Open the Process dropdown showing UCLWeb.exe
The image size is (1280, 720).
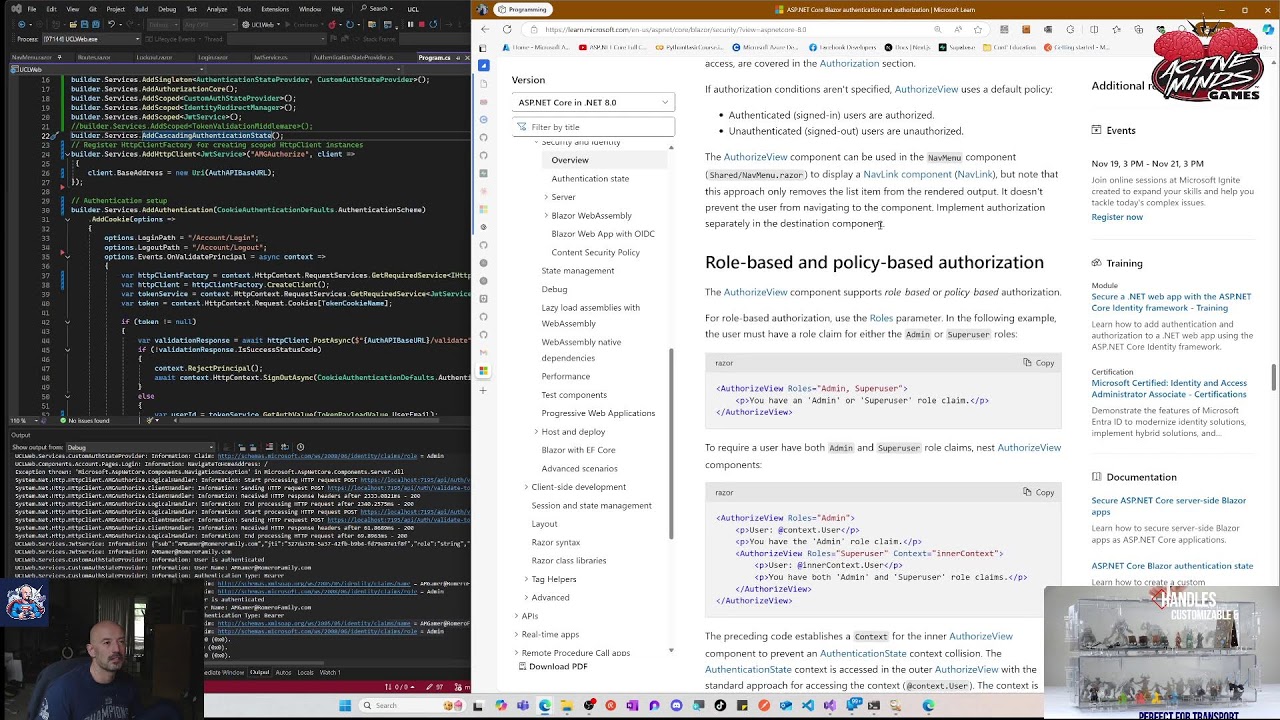pos(92,39)
